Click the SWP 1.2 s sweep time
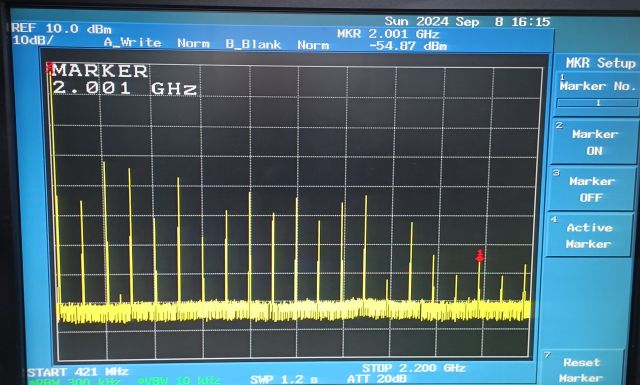Screen dimensions: 640x385 [x=284, y=379]
